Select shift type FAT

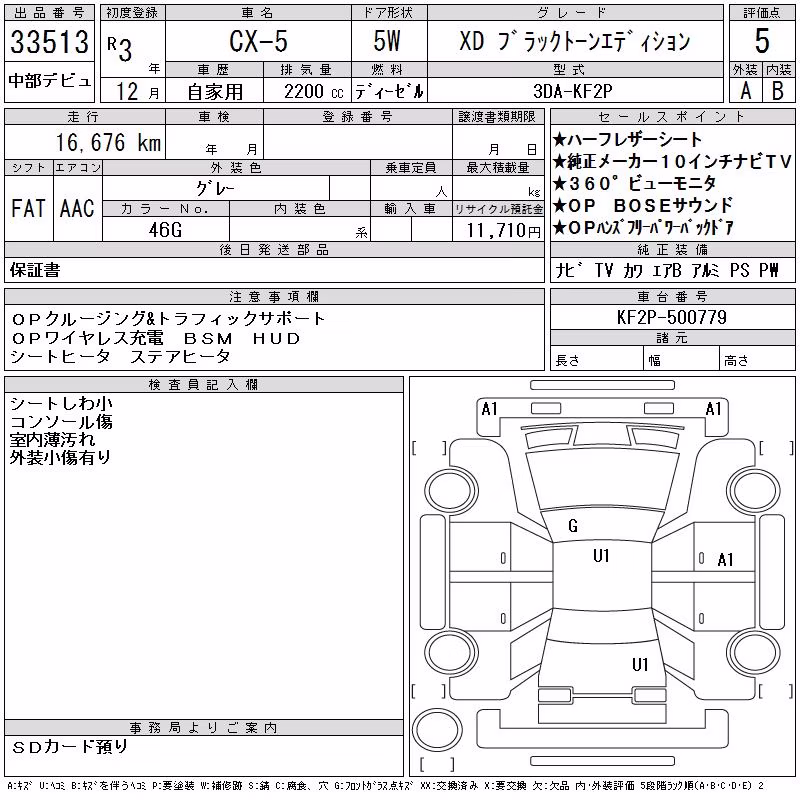pyautogui.click(x=28, y=208)
